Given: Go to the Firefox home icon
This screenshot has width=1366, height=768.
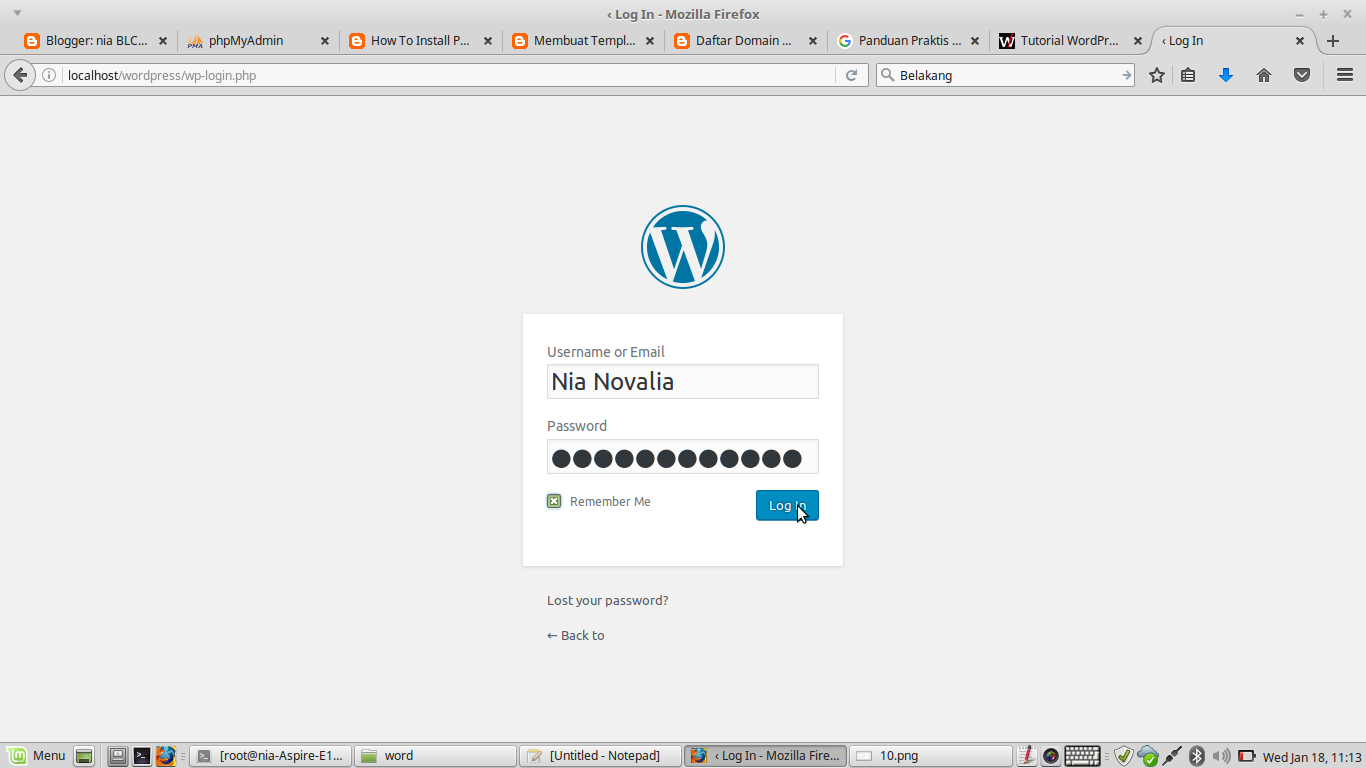Looking at the screenshot, I should coord(1264,75).
